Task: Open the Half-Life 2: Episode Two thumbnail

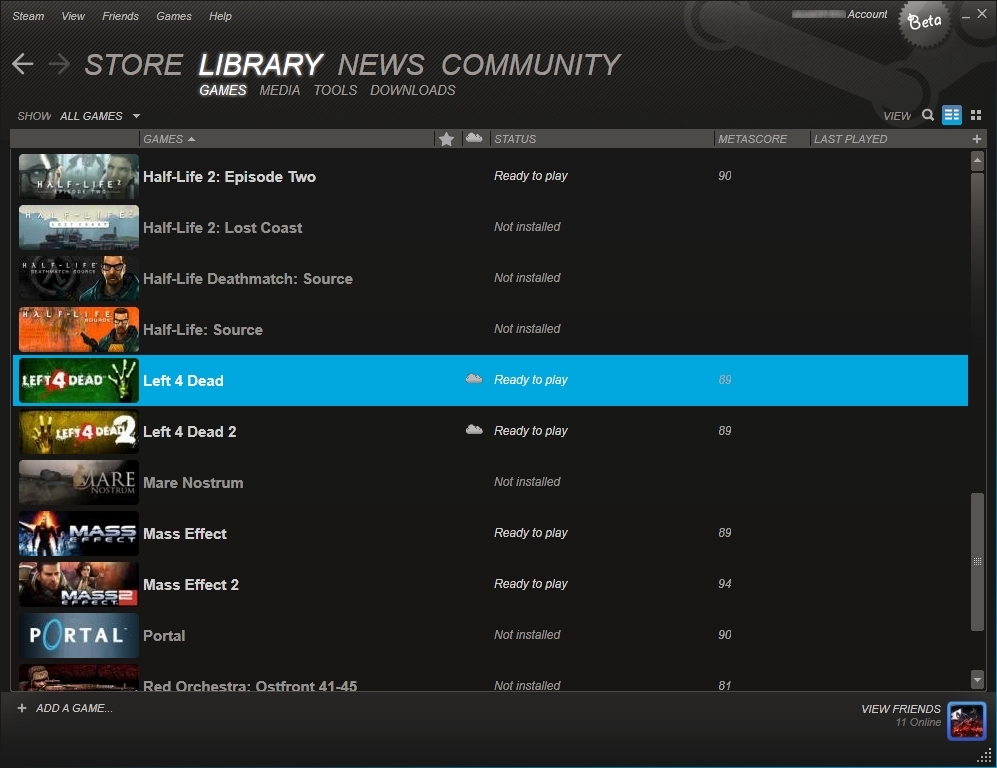Action: (x=78, y=176)
